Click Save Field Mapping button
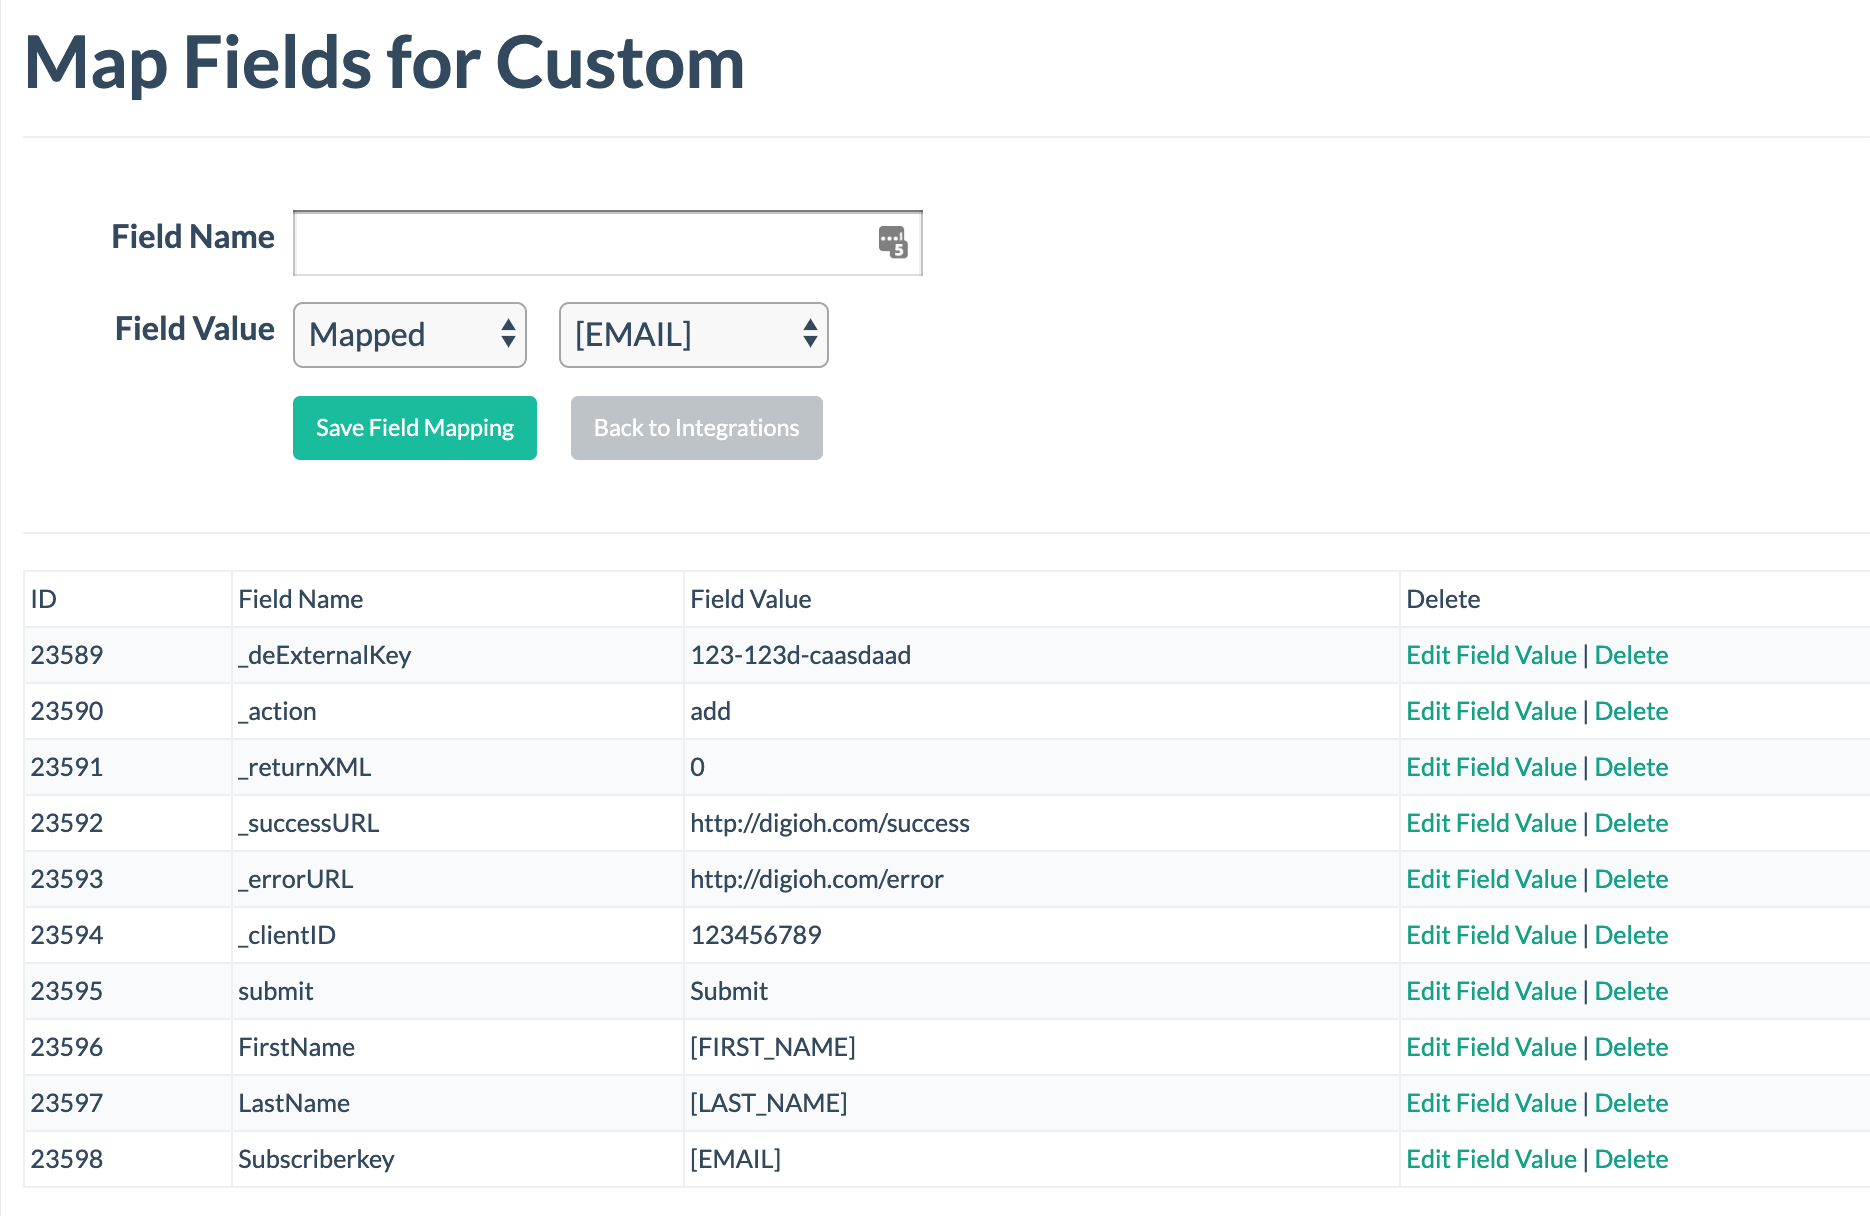 (x=415, y=428)
